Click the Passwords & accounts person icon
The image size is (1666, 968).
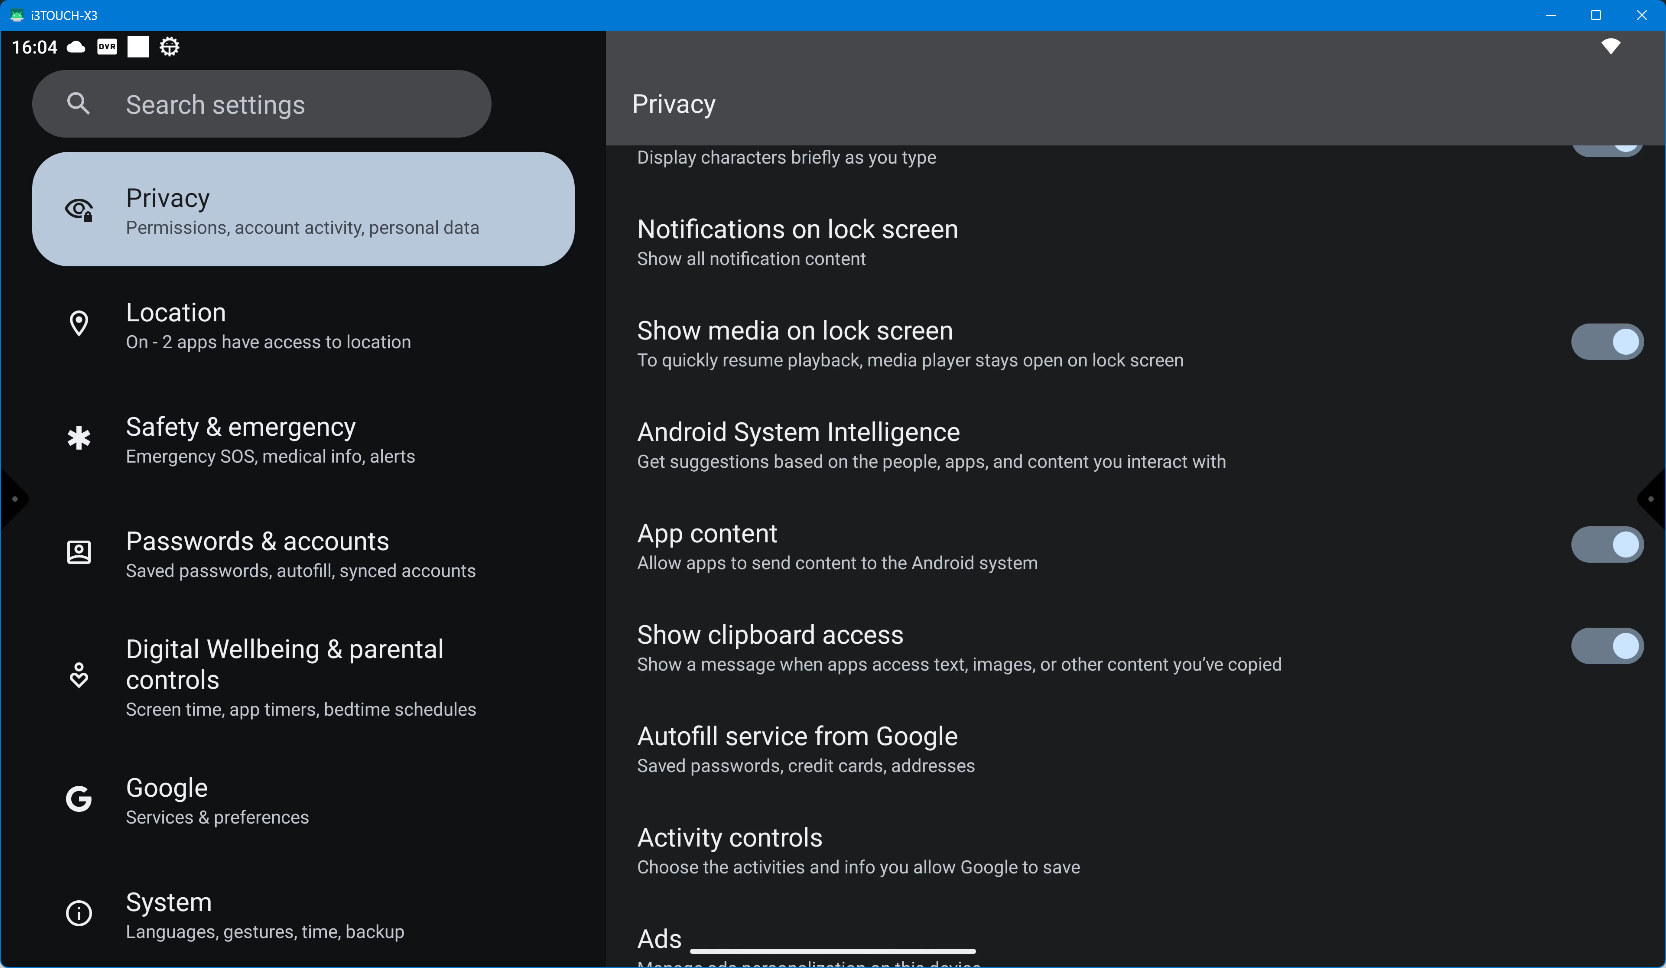tap(79, 553)
